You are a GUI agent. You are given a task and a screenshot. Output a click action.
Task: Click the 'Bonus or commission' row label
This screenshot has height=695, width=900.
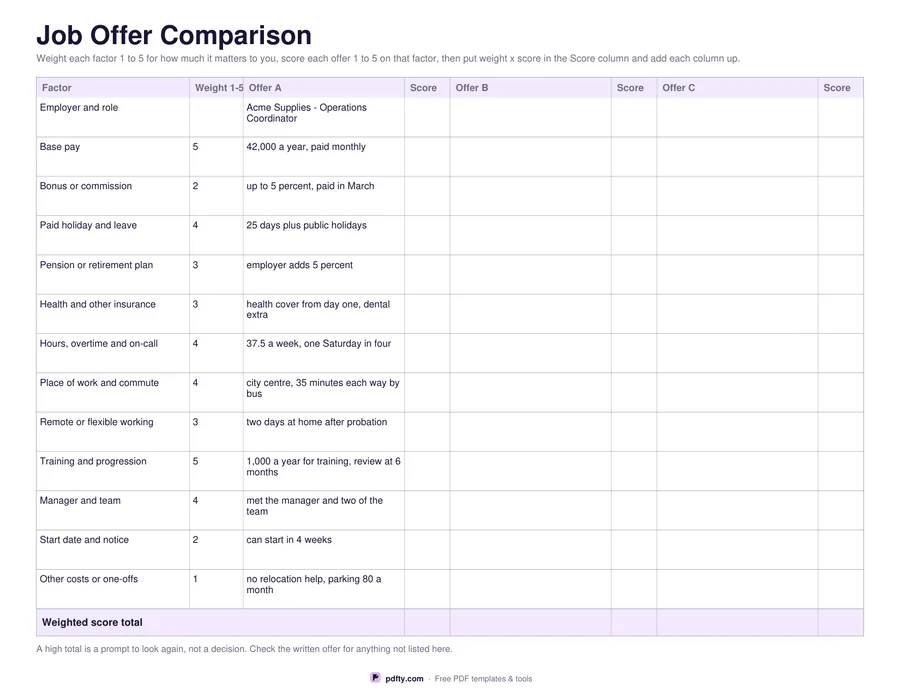[x=86, y=186]
